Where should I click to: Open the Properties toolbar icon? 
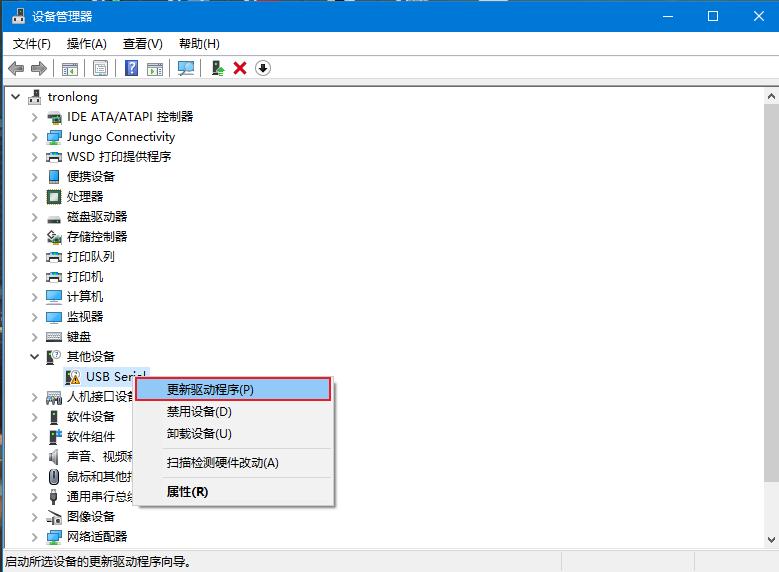(100, 69)
